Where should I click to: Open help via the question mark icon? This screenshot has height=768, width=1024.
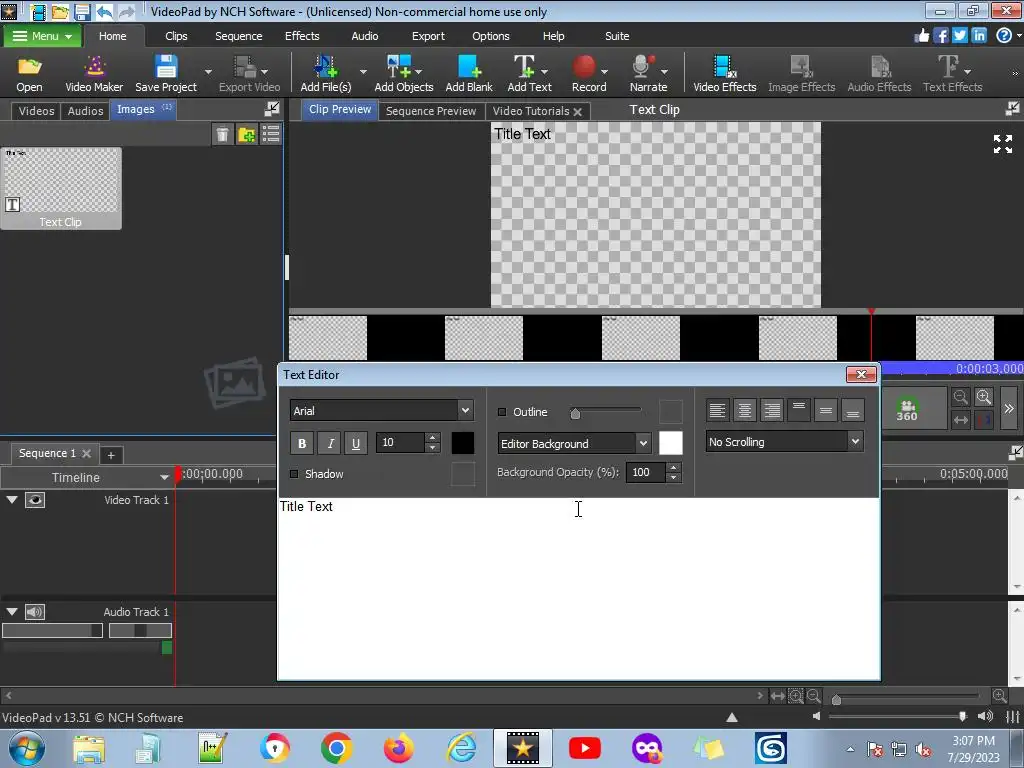click(x=1004, y=35)
